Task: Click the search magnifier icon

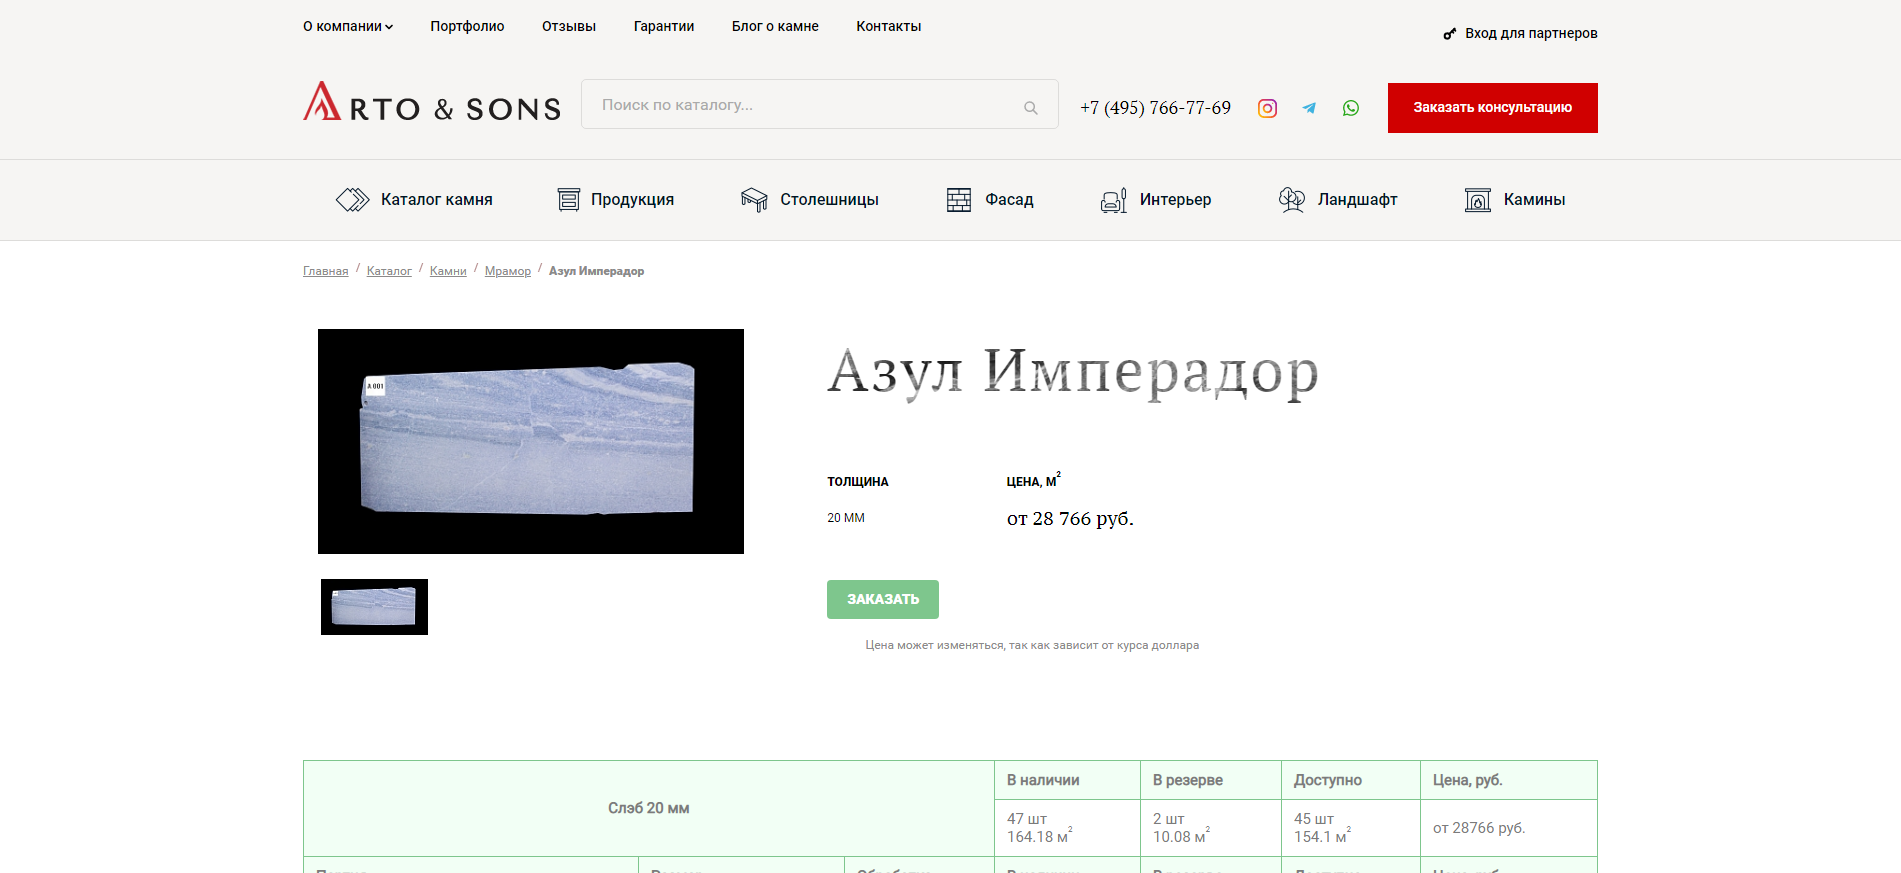Action: 1031,108
